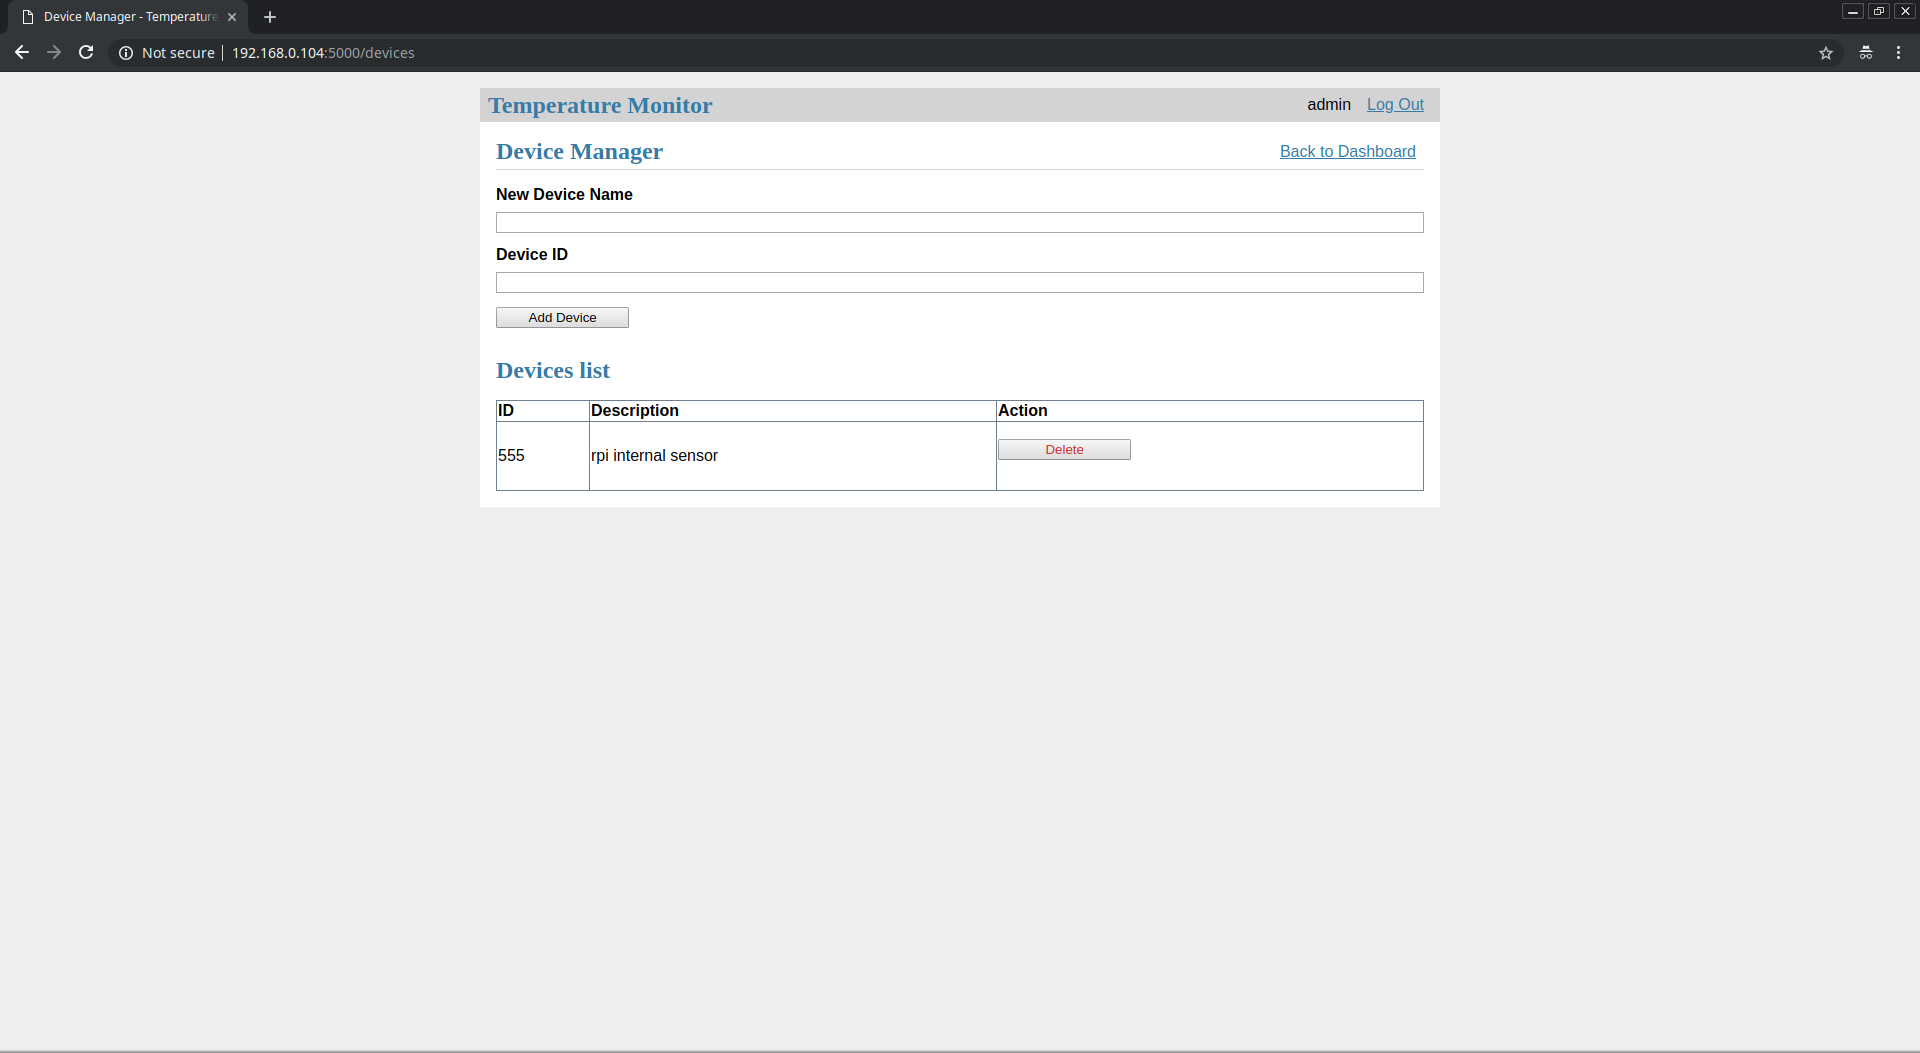Click the admin username text

(x=1329, y=104)
